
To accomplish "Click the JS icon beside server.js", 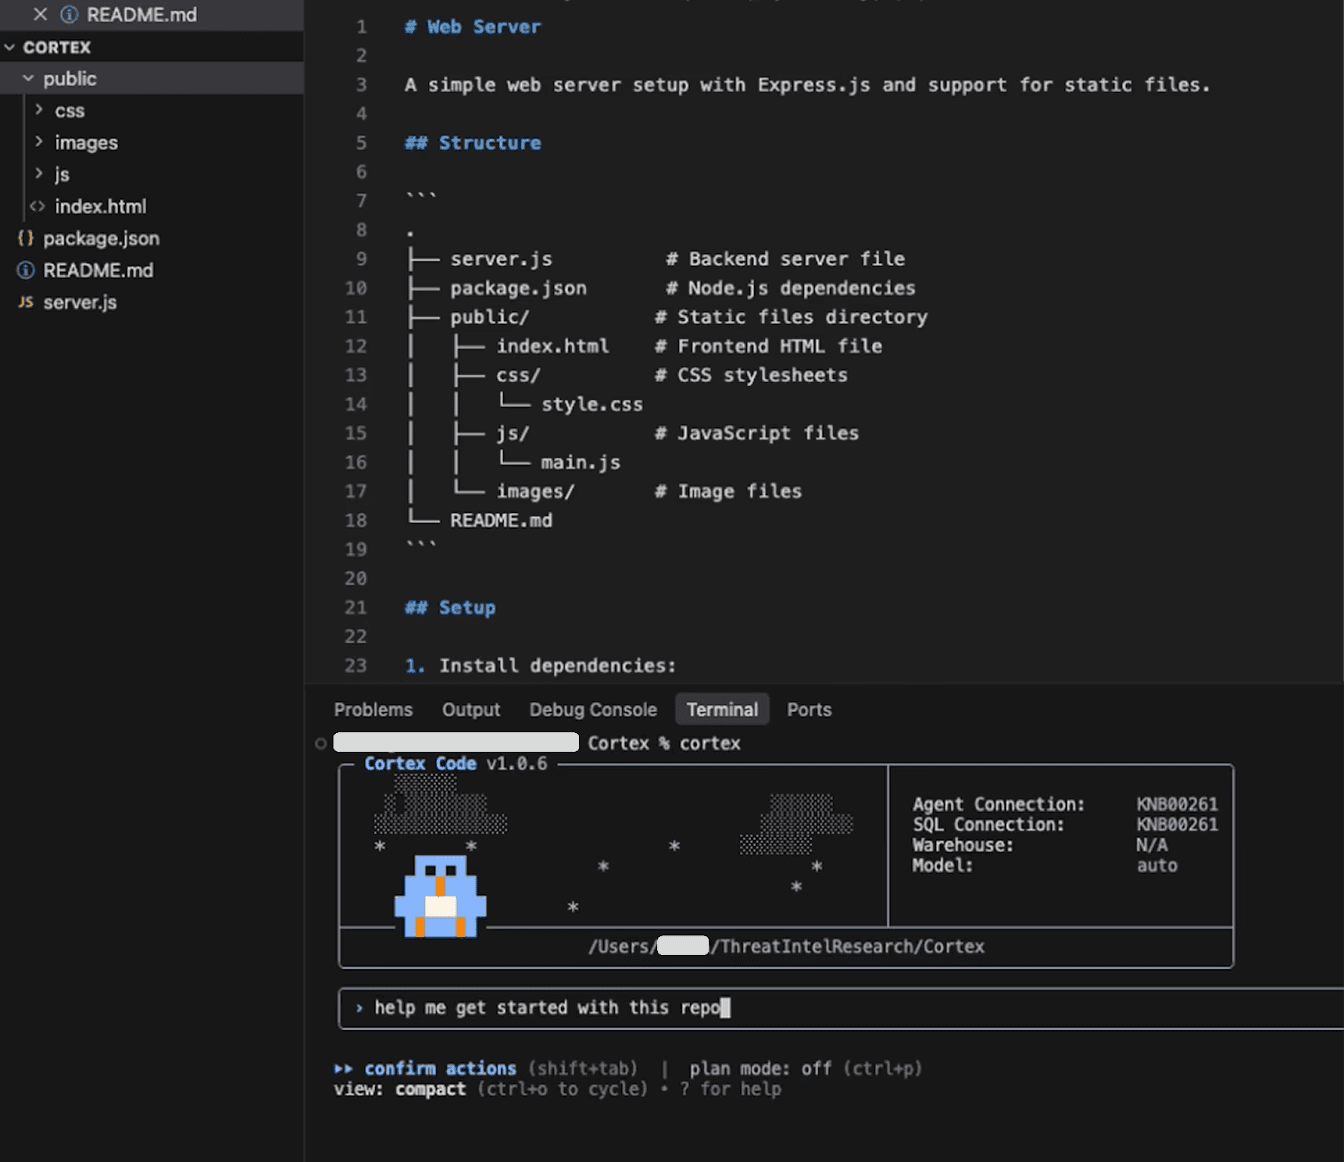I will [x=26, y=302].
